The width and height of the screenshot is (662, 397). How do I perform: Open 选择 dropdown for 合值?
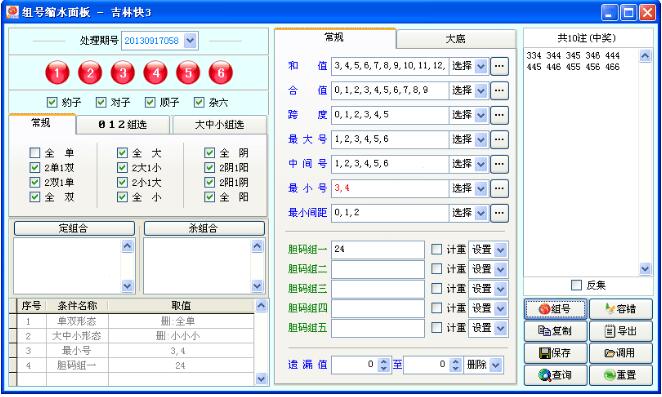[x=481, y=91]
